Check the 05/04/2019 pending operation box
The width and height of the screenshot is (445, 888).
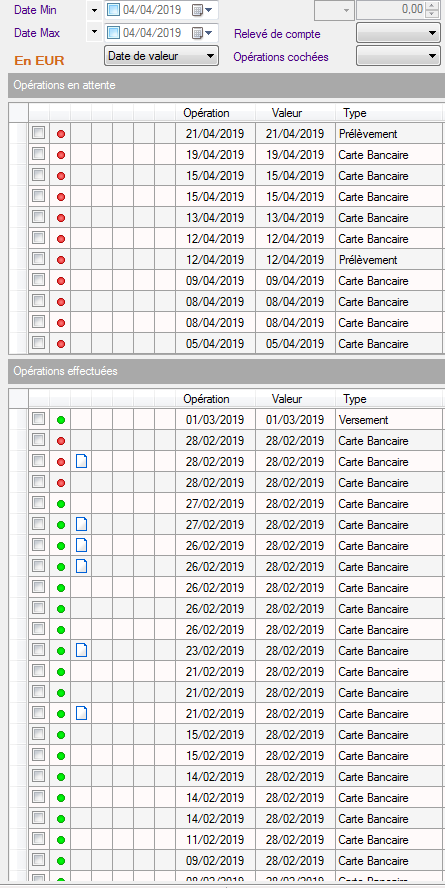[38, 343]
